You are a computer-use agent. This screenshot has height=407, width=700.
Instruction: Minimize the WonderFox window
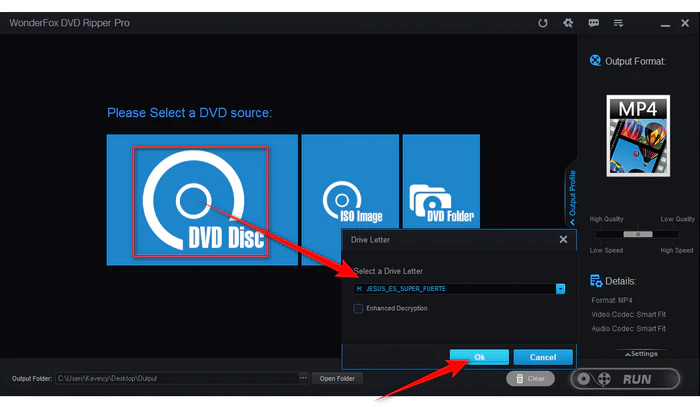(x=665, y=24)
